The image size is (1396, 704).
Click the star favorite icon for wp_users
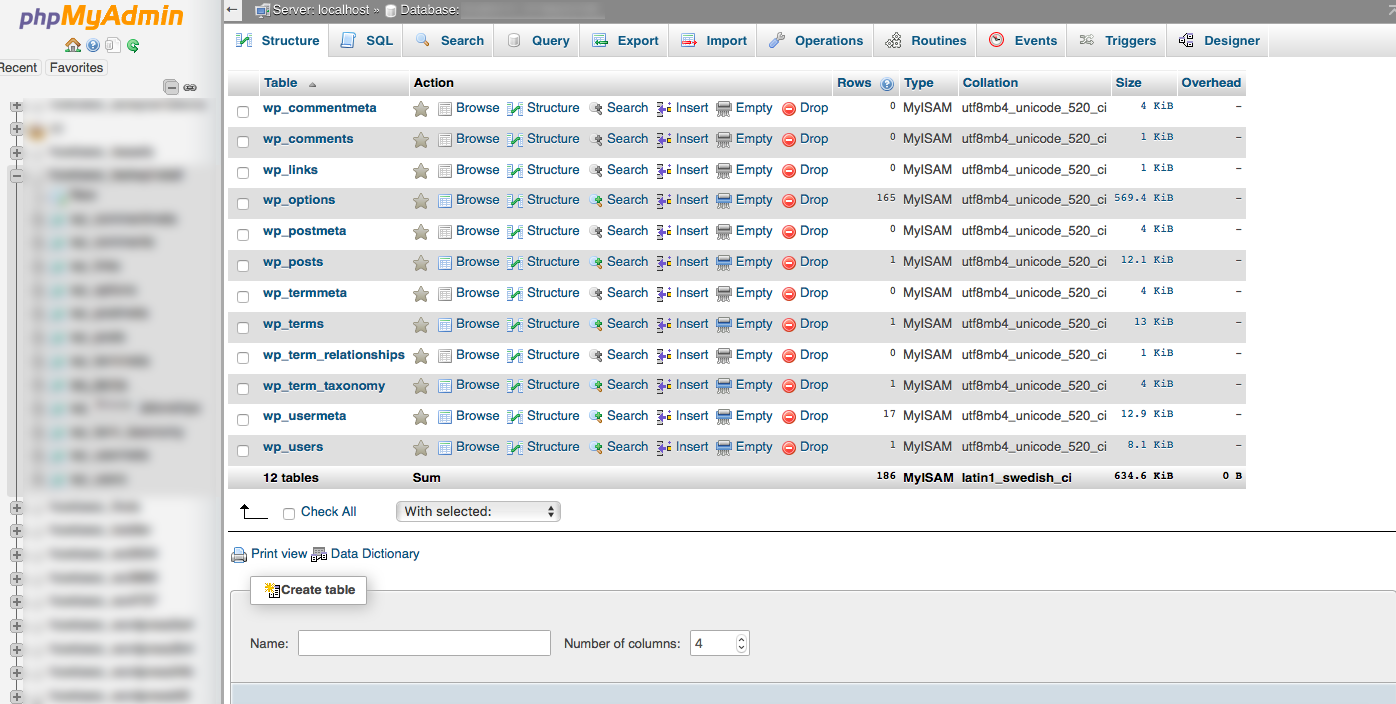point(421,448)
